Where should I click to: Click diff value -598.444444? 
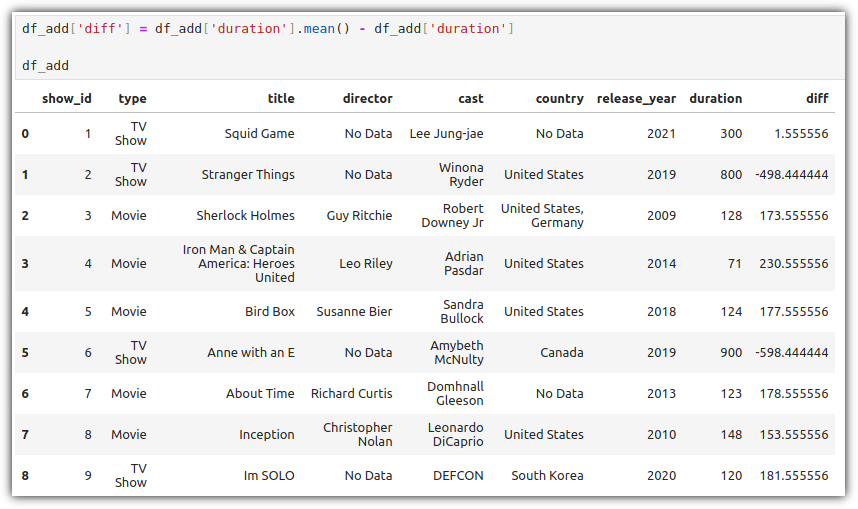(x=792, y=352)
